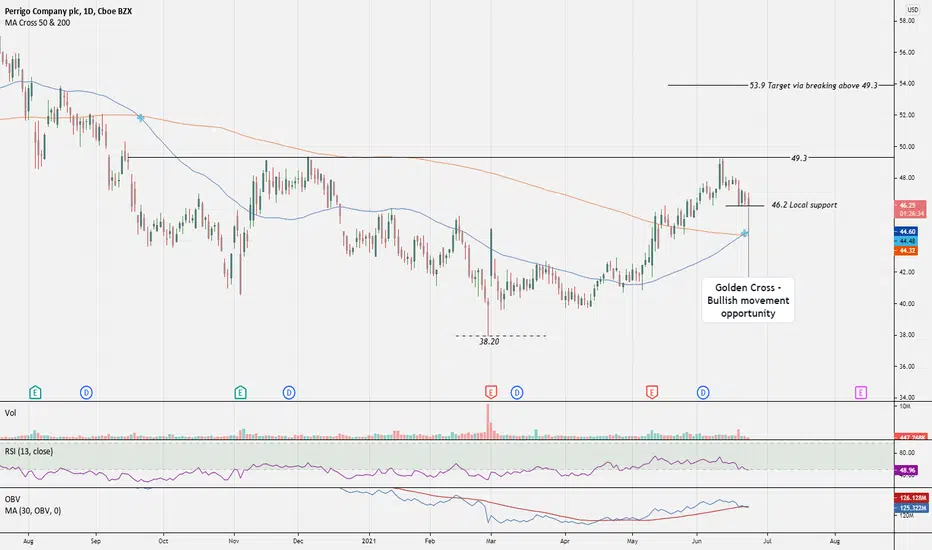Click the 38.20 low price label
This screenshot has width=932, height=550.
coord(489,342)
